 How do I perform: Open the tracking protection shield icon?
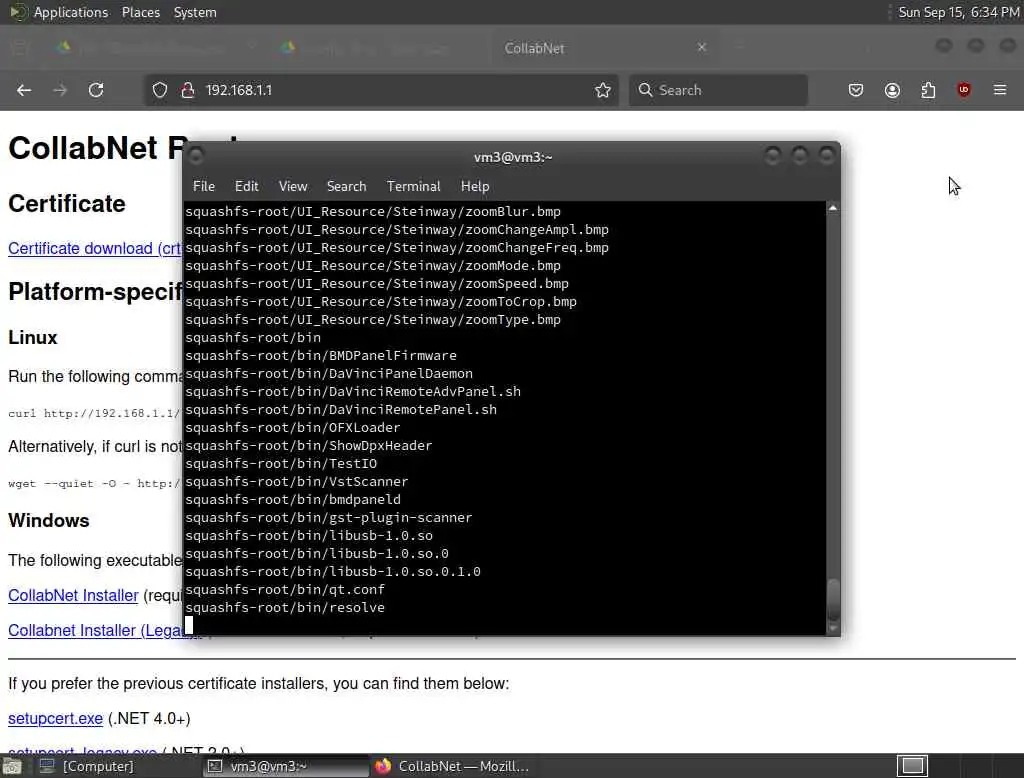click(160, 90)
